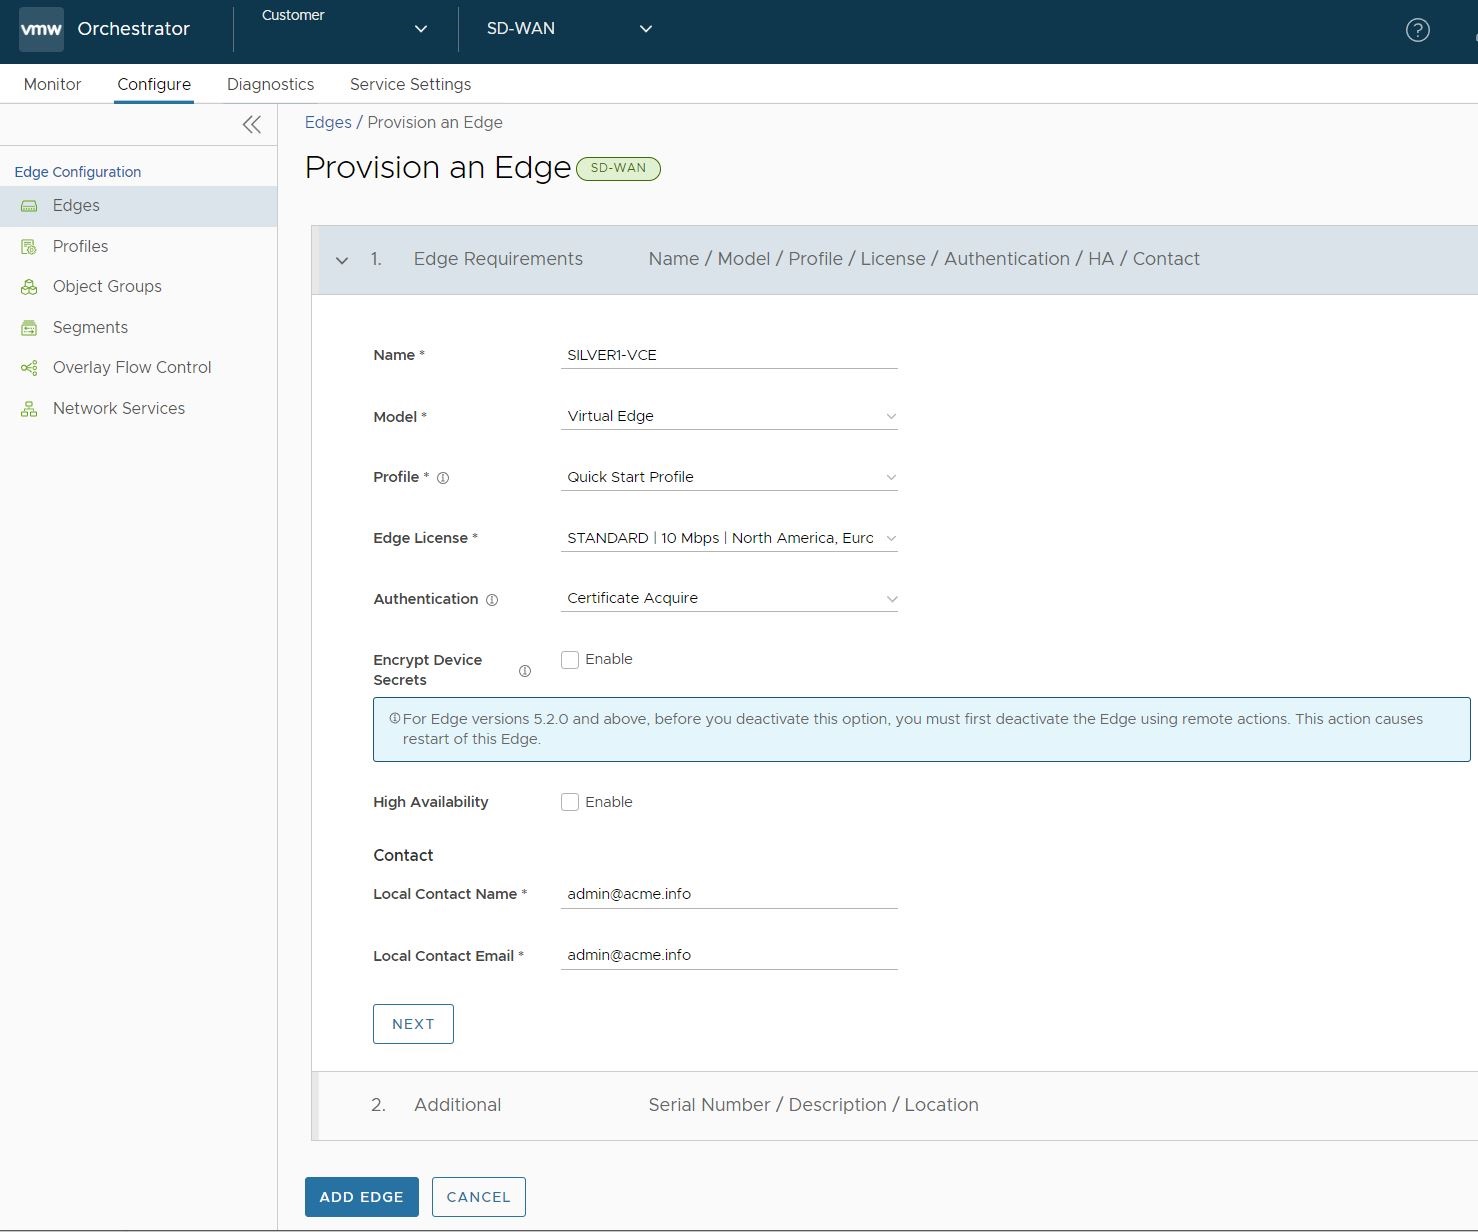Viewport: 1478px width, 1232px height.
Task: Click the Network Services sidebar icon
Action: click(29, 408)
